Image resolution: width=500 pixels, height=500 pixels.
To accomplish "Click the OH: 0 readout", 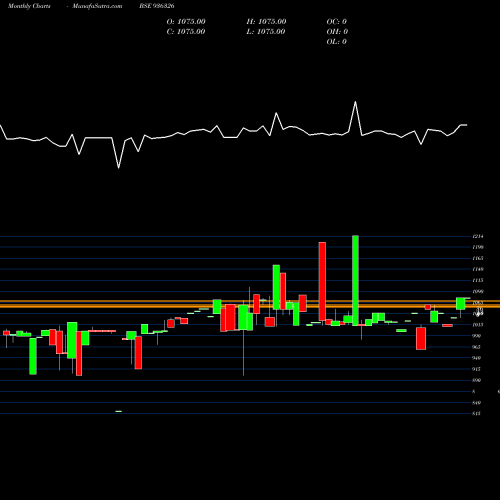I will pos(337,32).
